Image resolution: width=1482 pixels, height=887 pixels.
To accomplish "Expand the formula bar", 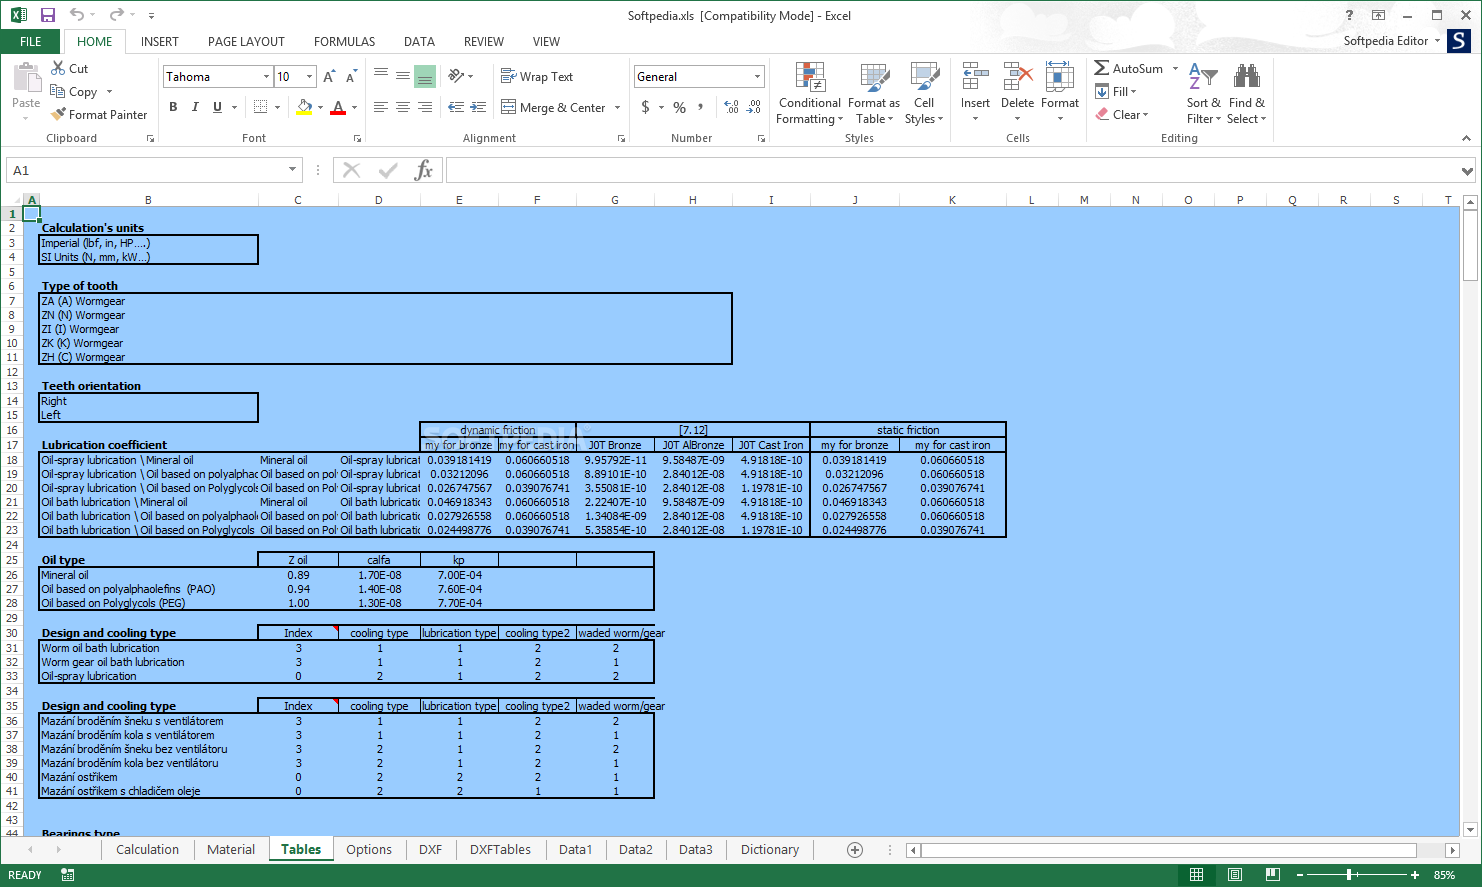I will (x=1467, y=171).
